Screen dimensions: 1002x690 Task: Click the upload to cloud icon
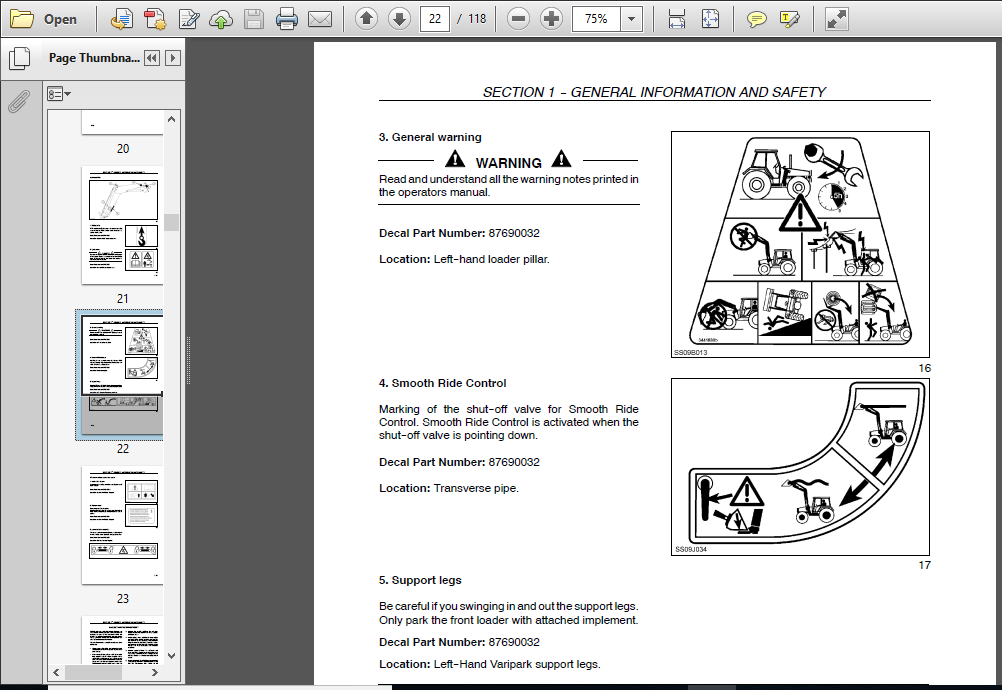coord(221,19)
